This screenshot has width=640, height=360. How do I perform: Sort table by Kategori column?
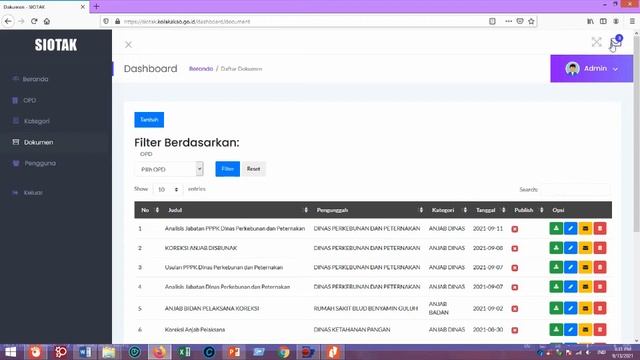click(x=448, y=210)
